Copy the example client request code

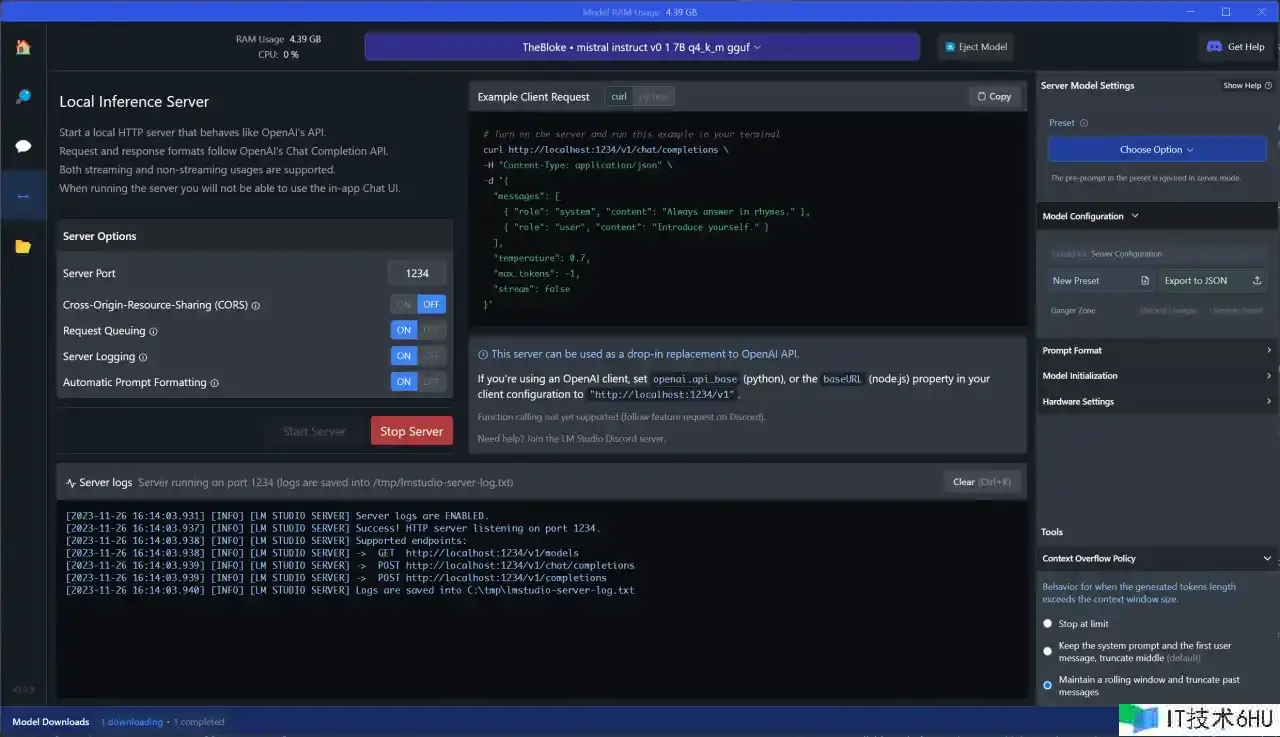[x=994, y=96]
